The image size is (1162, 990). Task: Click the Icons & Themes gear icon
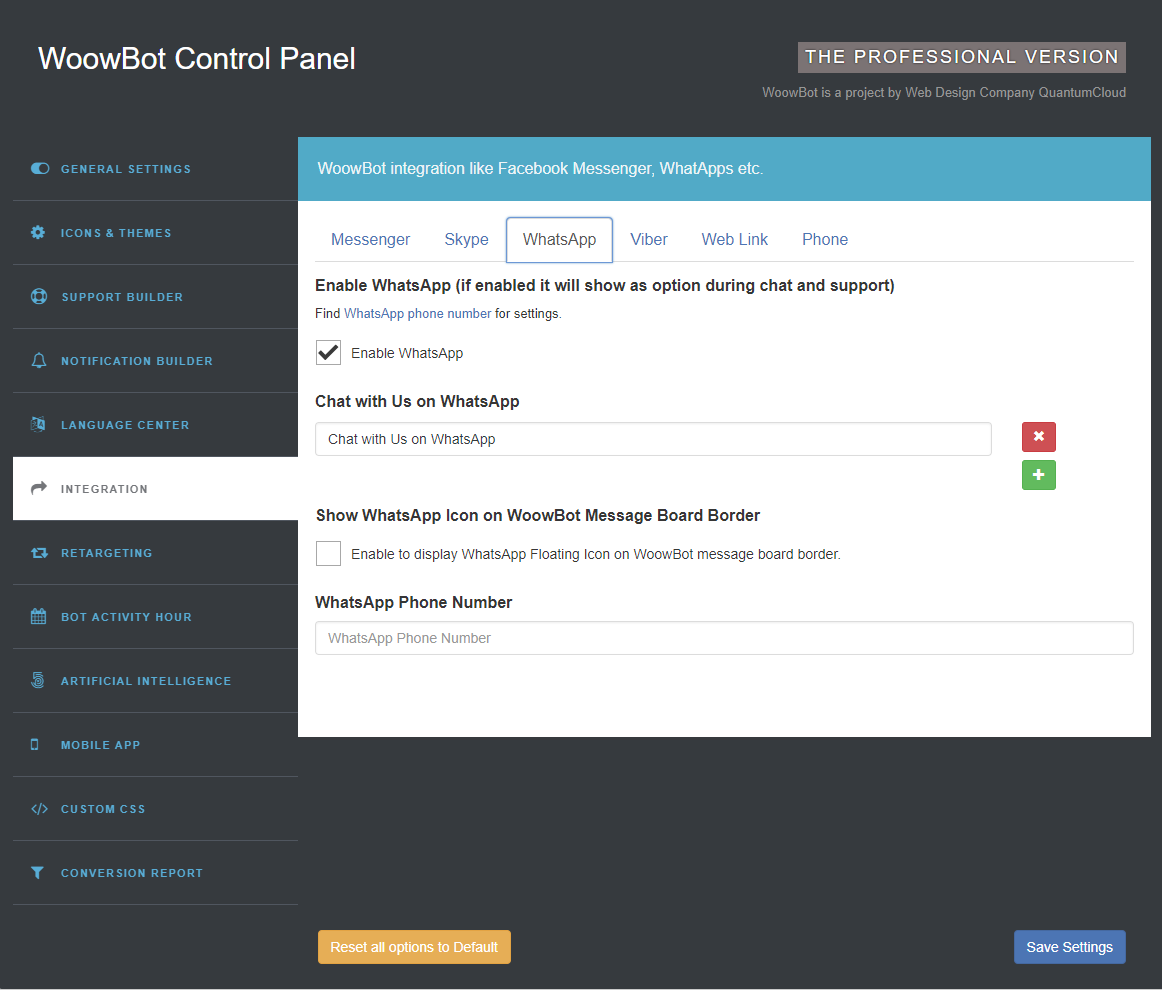38,233
